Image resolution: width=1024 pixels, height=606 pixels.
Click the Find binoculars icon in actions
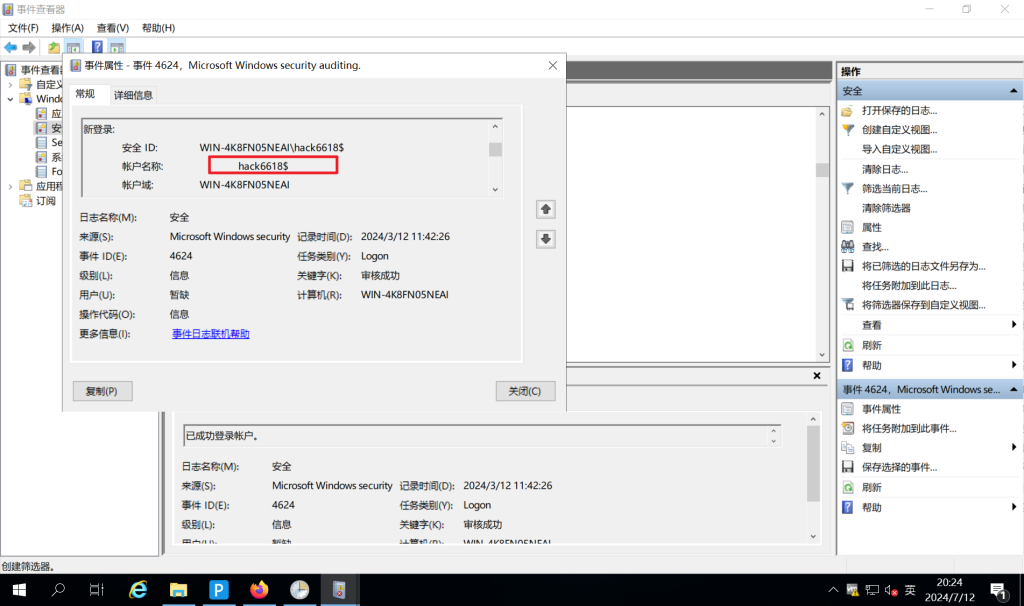[x=848, y=247]
